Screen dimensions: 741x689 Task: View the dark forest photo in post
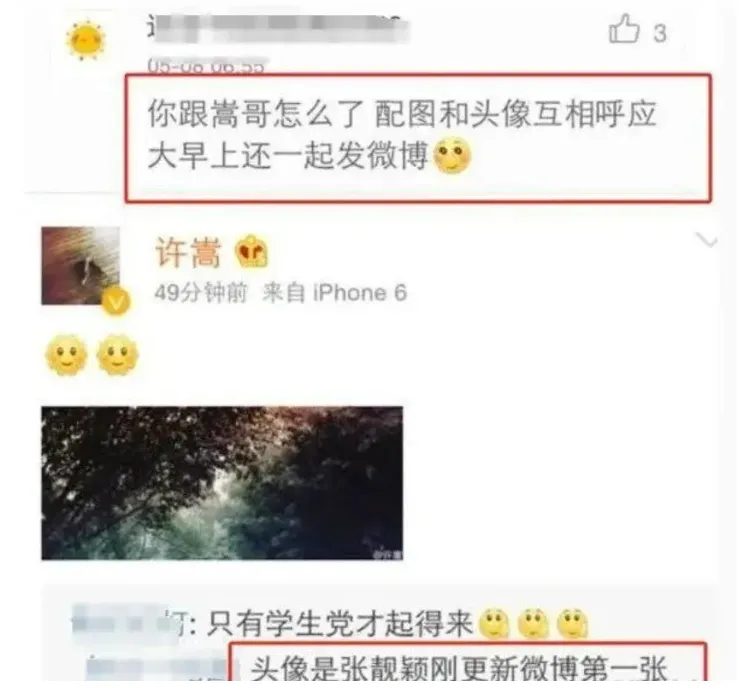(222, 483)
